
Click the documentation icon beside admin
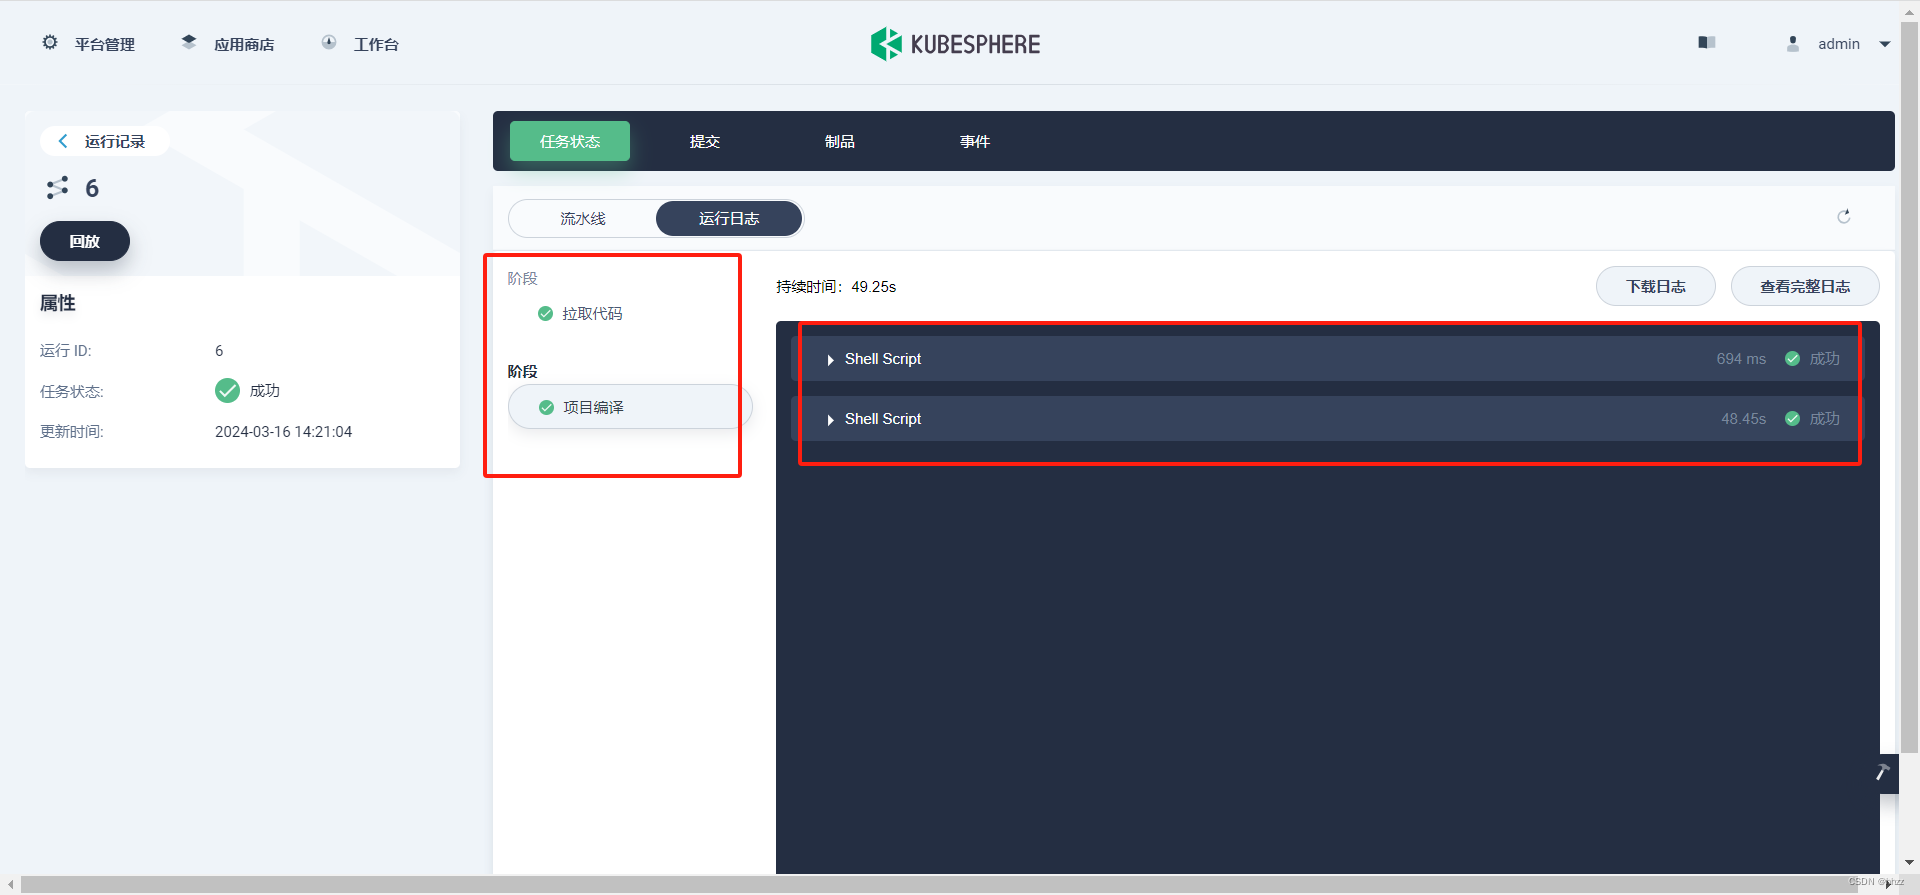pos(1707,42)
